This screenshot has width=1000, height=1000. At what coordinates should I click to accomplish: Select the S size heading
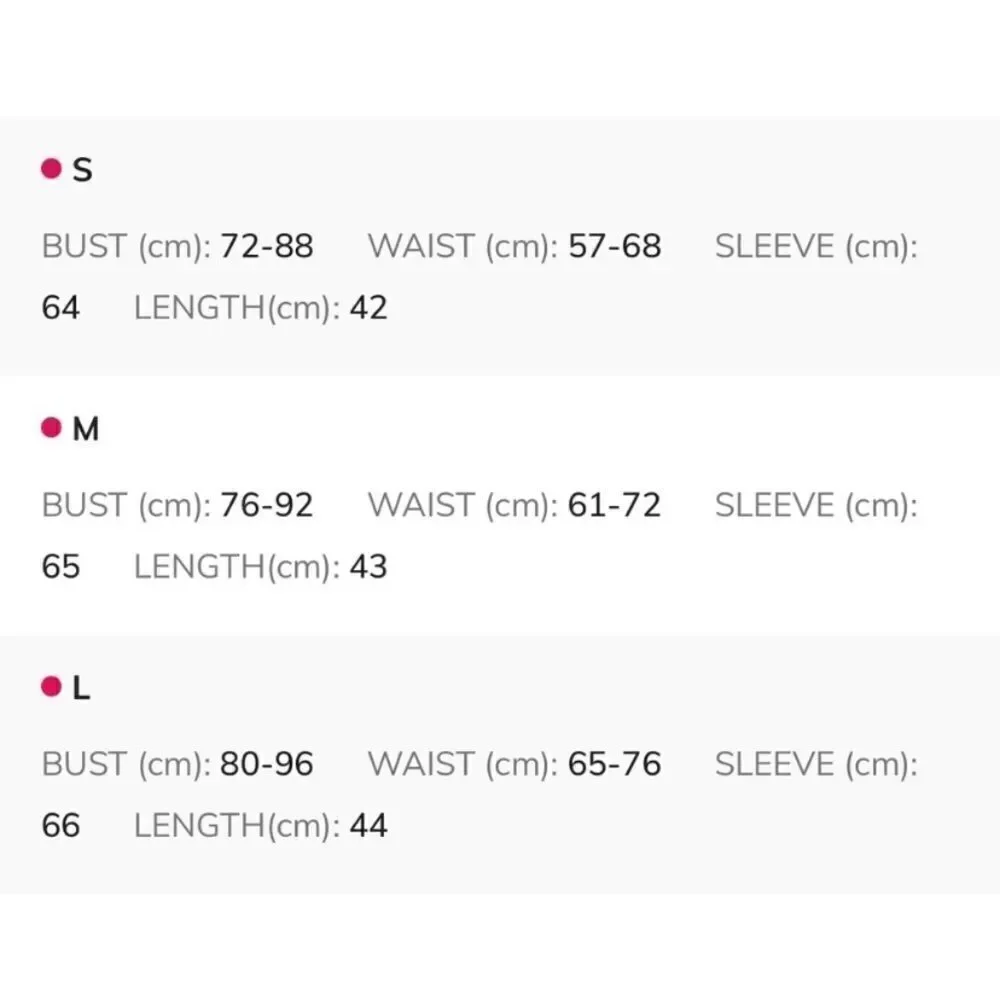coord(83,170)
